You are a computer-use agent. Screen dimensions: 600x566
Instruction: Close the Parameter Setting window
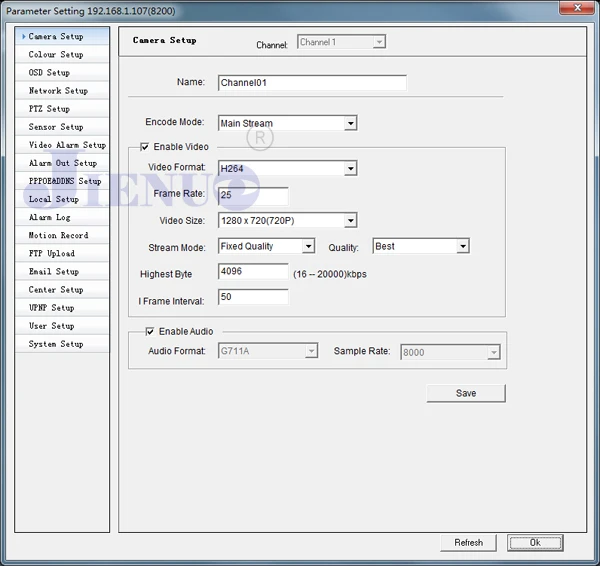577,8
